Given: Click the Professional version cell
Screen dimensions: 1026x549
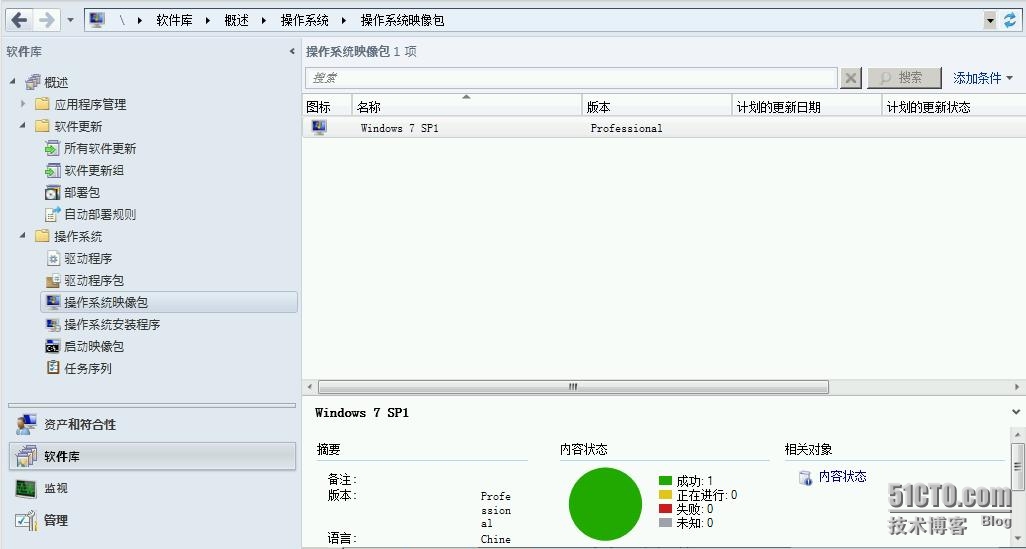Looking at the screenshot, I should pos(626,128).
